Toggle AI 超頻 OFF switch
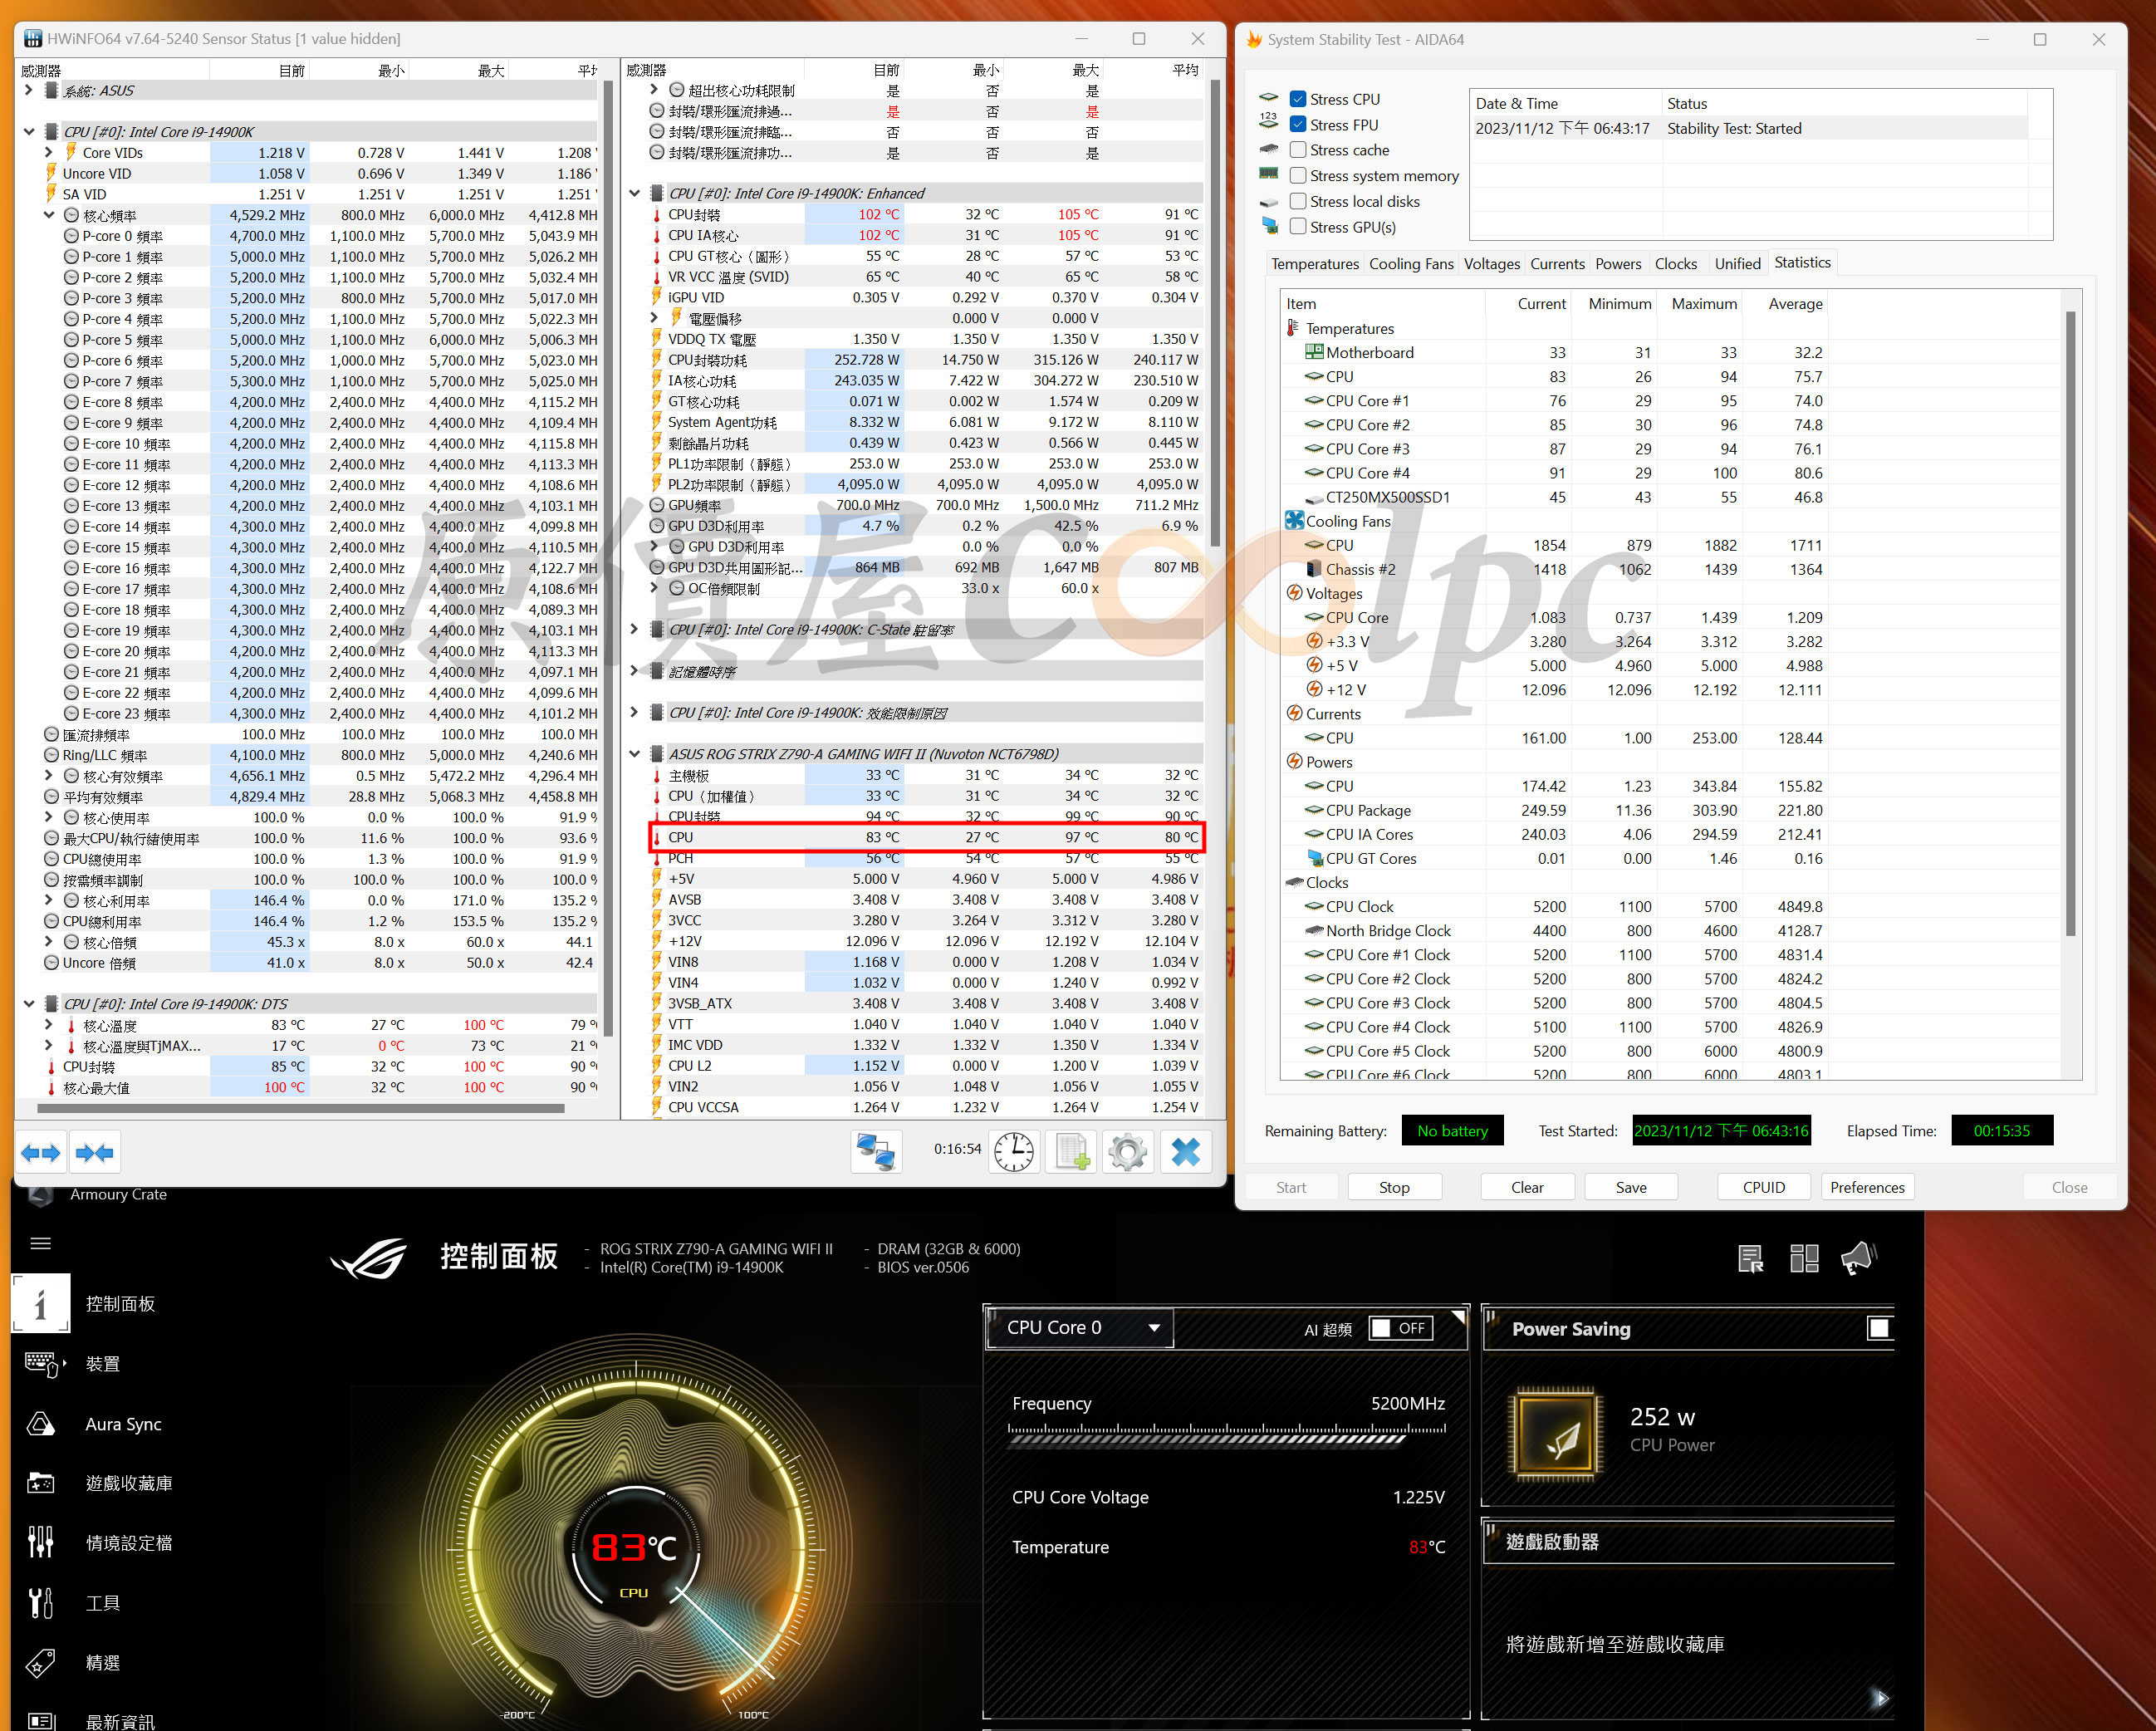2156x1731 pixels. pyautogui.click(x=1400, y=1328)
